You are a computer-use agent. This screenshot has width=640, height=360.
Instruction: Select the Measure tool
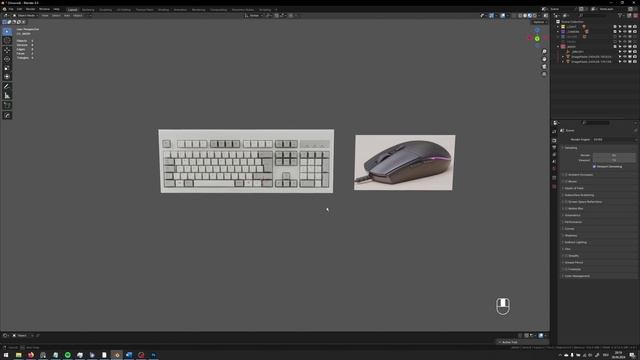7,96
